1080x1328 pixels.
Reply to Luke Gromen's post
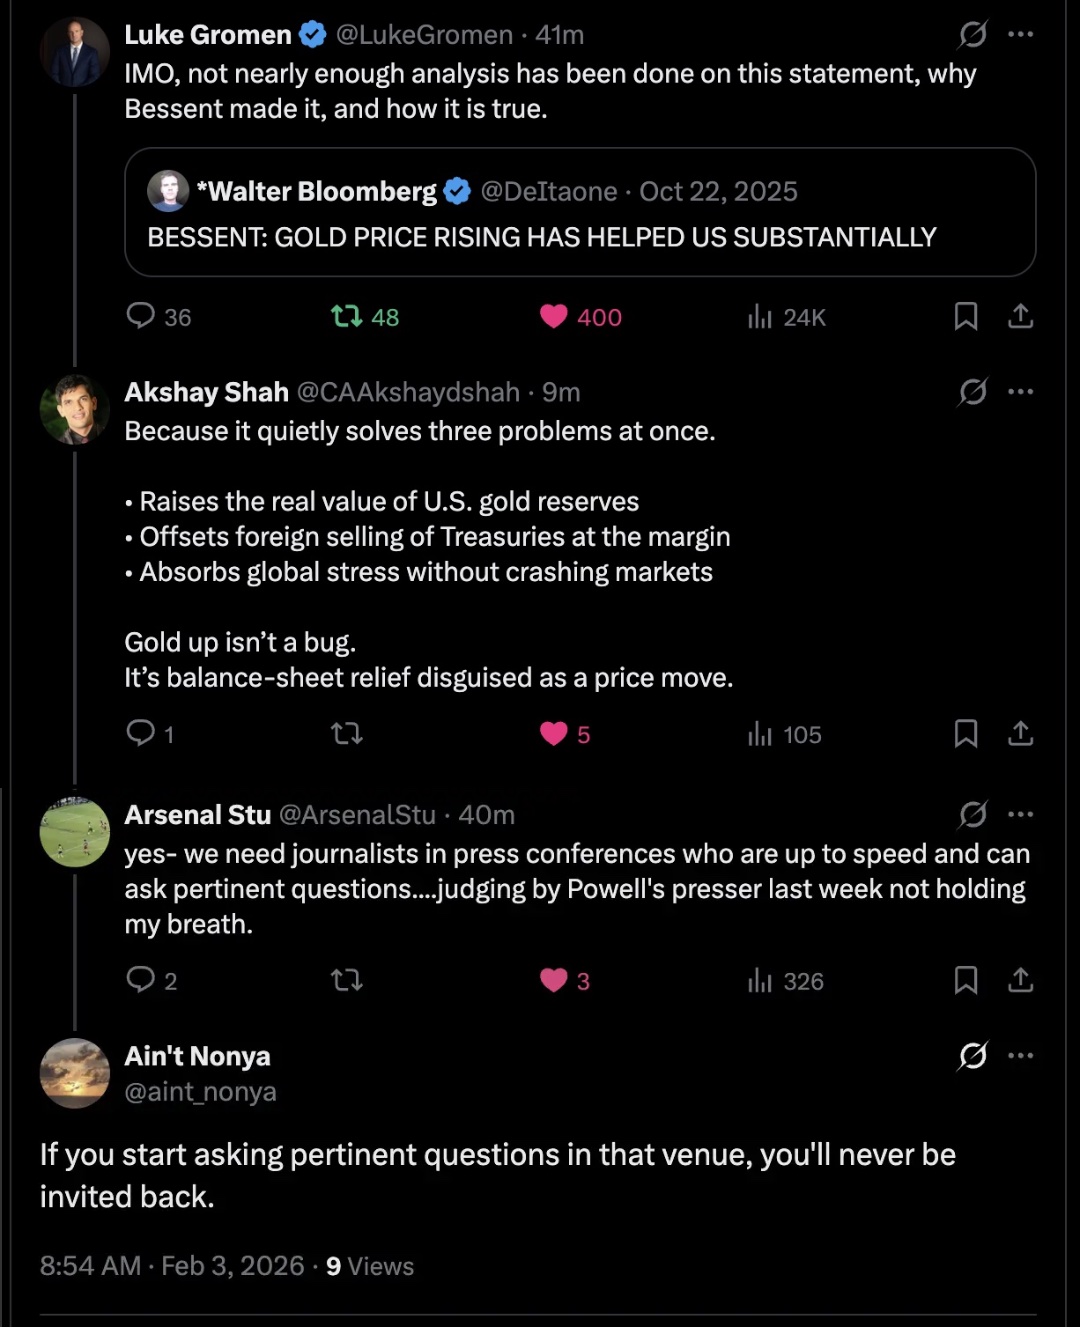pos(141,316)
